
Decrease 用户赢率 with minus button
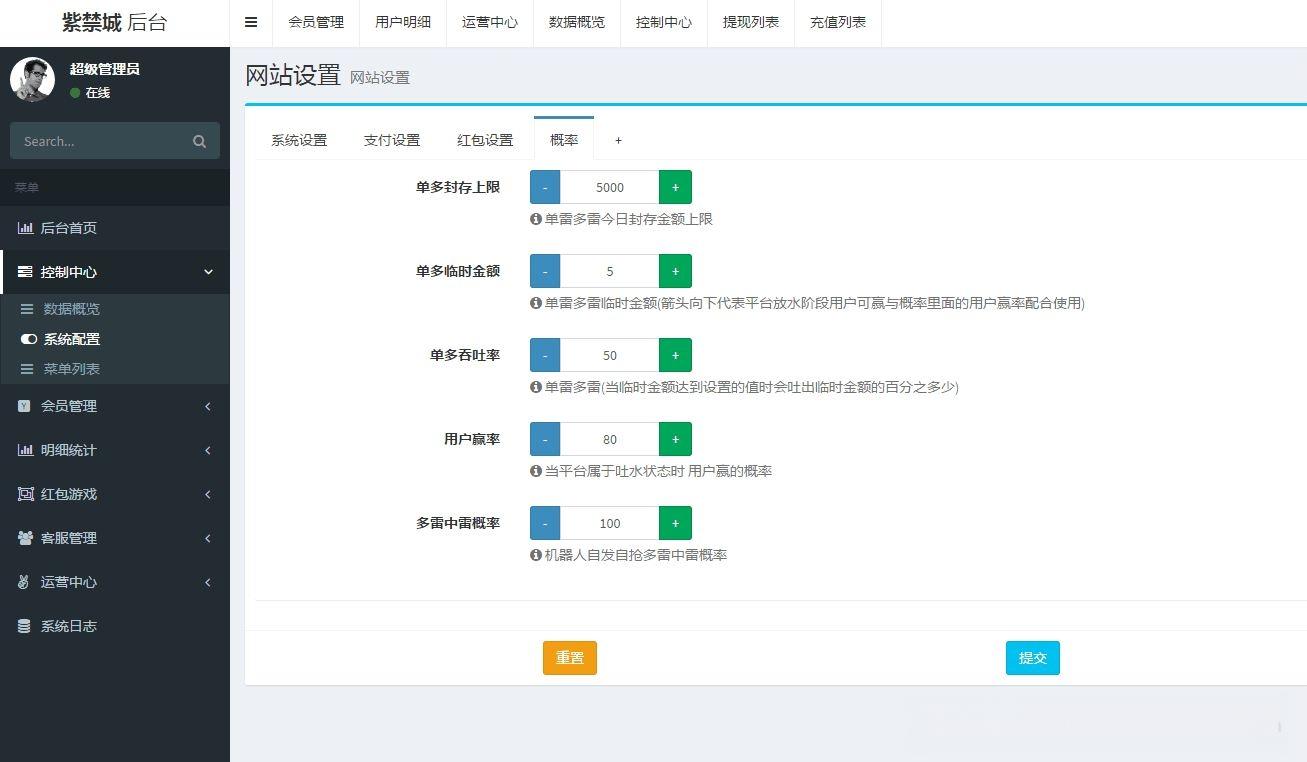tap(545, 439)
